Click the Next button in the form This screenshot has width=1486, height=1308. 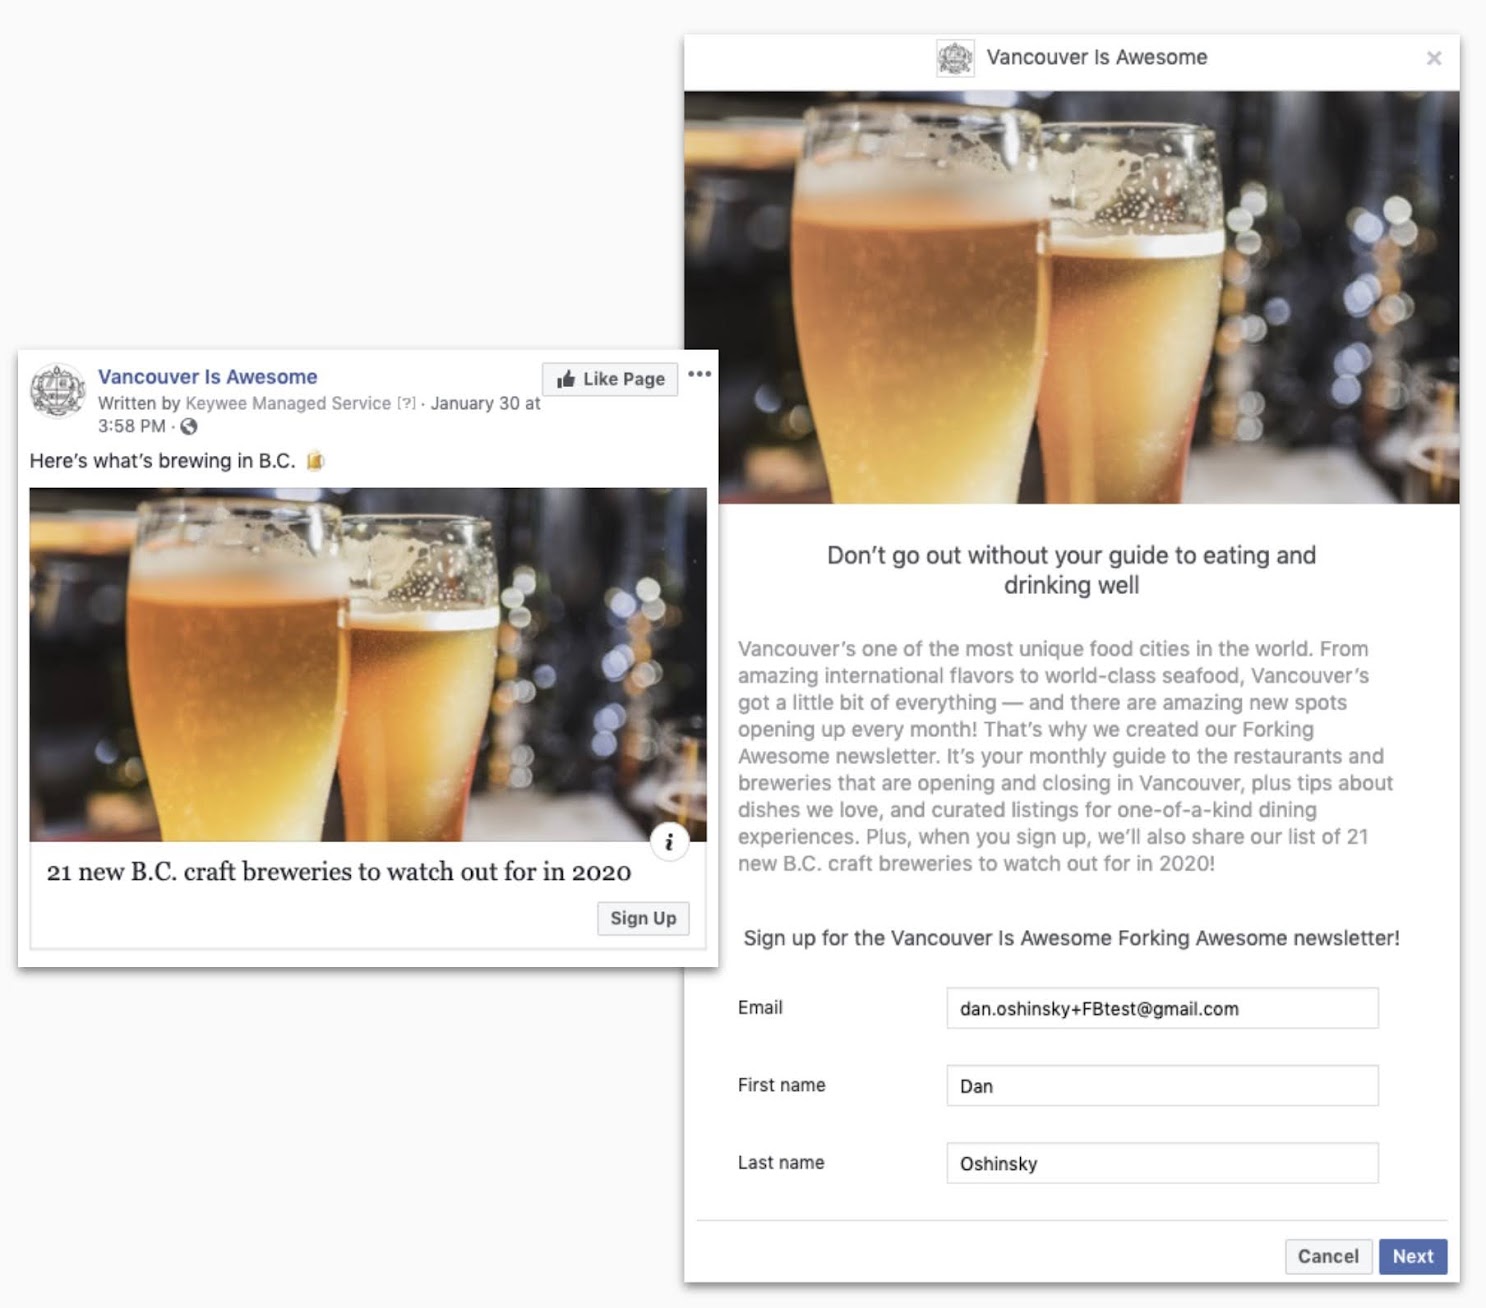click(x=1413, y=1256)
